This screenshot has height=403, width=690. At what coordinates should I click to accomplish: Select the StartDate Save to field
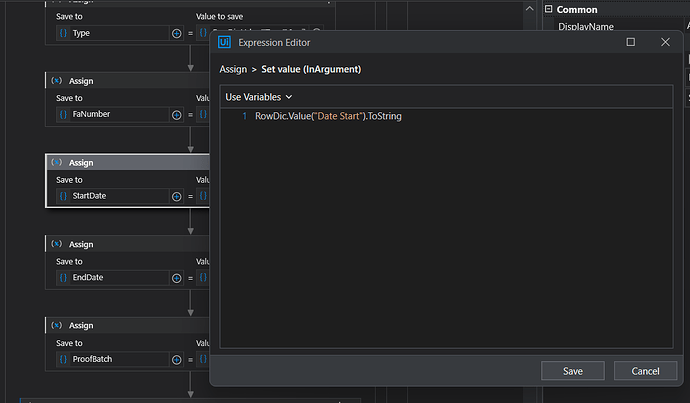point(117,196)
